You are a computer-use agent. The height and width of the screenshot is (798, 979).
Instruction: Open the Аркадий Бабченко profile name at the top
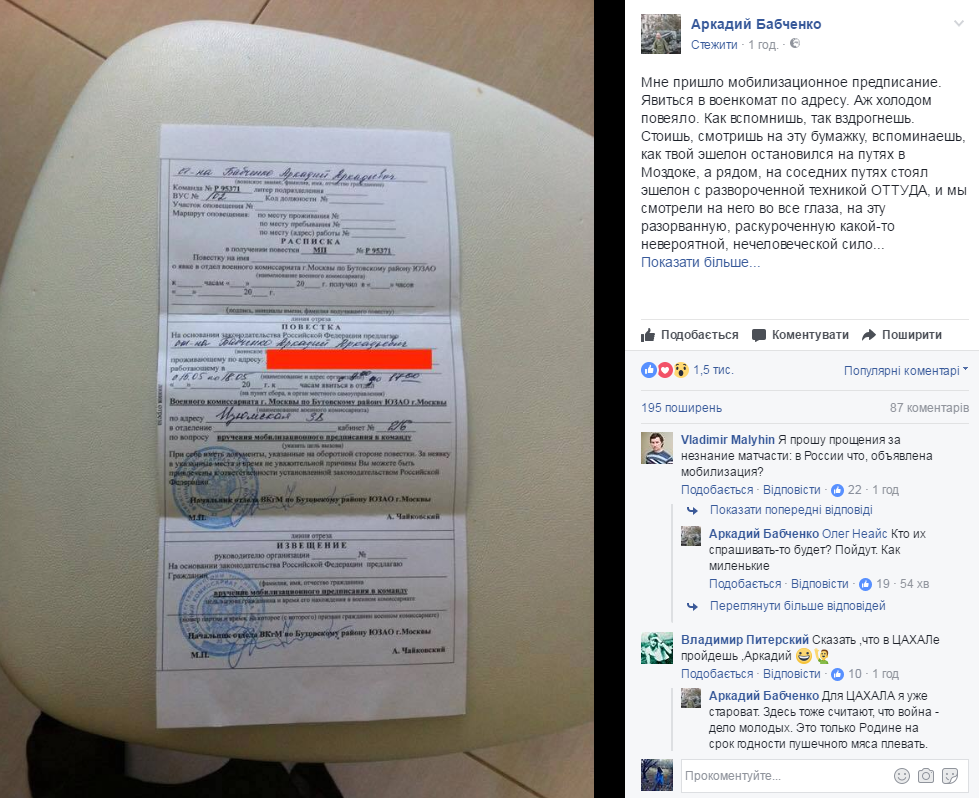tap(755, 24)
